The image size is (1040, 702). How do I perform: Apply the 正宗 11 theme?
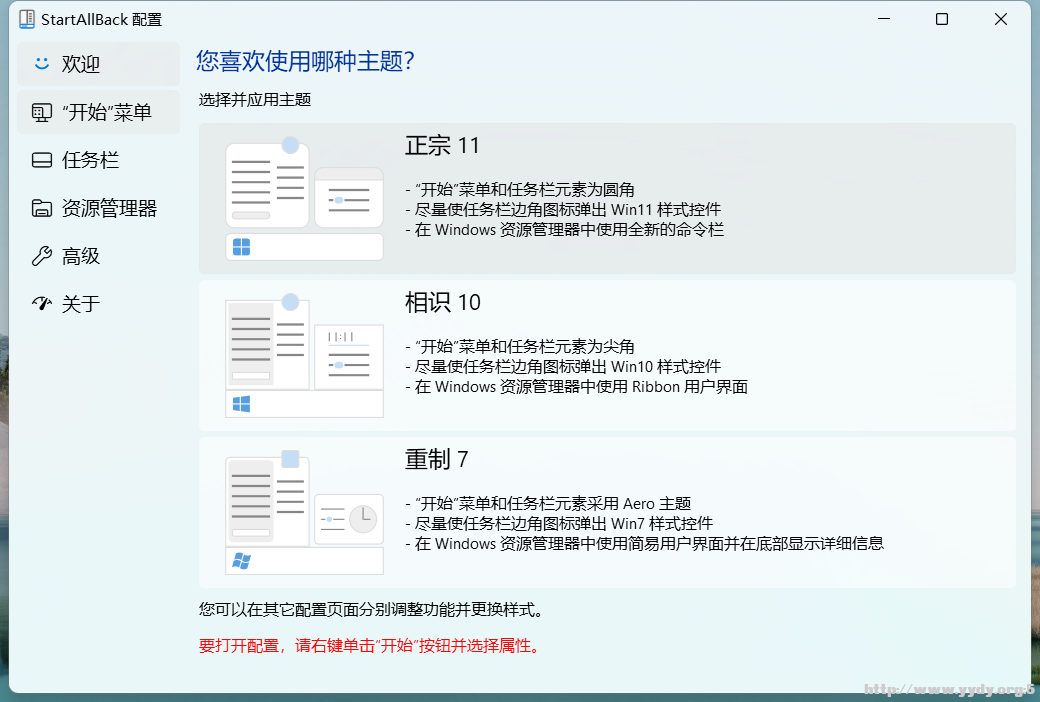tap(607, 198)
